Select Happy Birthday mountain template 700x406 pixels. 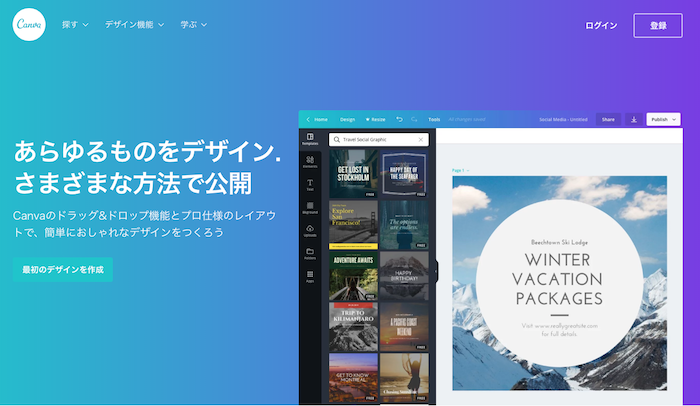pos(404,276)
